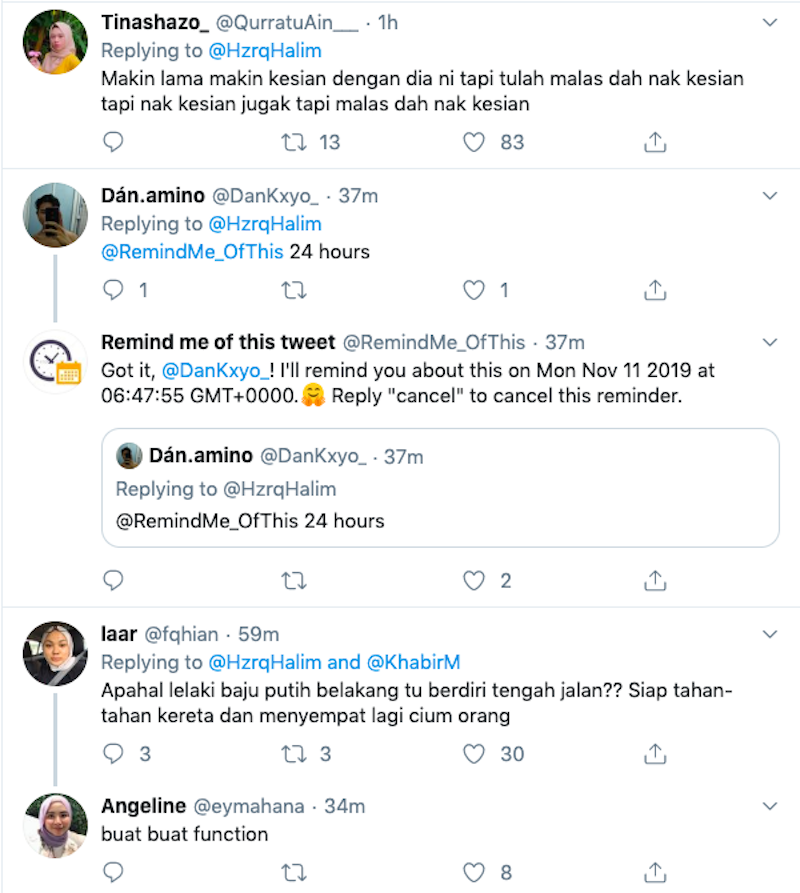Expand options menu on laar's tweet
Image resolution: width=800 pixels, height=893 pixels.
click(x=770, y=634)
